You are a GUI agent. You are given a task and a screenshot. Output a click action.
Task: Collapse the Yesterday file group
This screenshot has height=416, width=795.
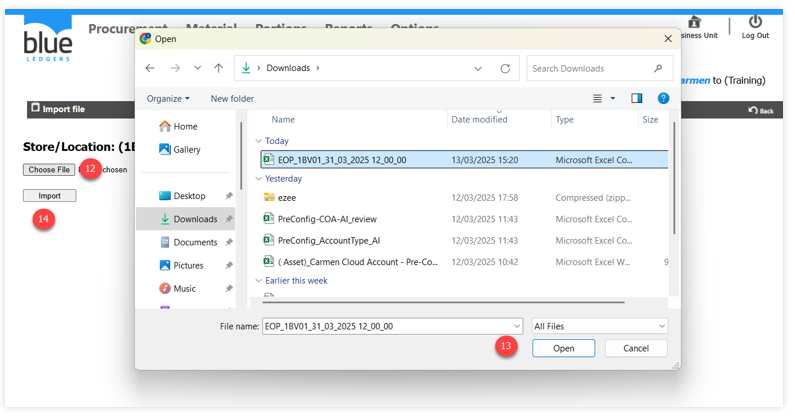click(x=259, y=179)
